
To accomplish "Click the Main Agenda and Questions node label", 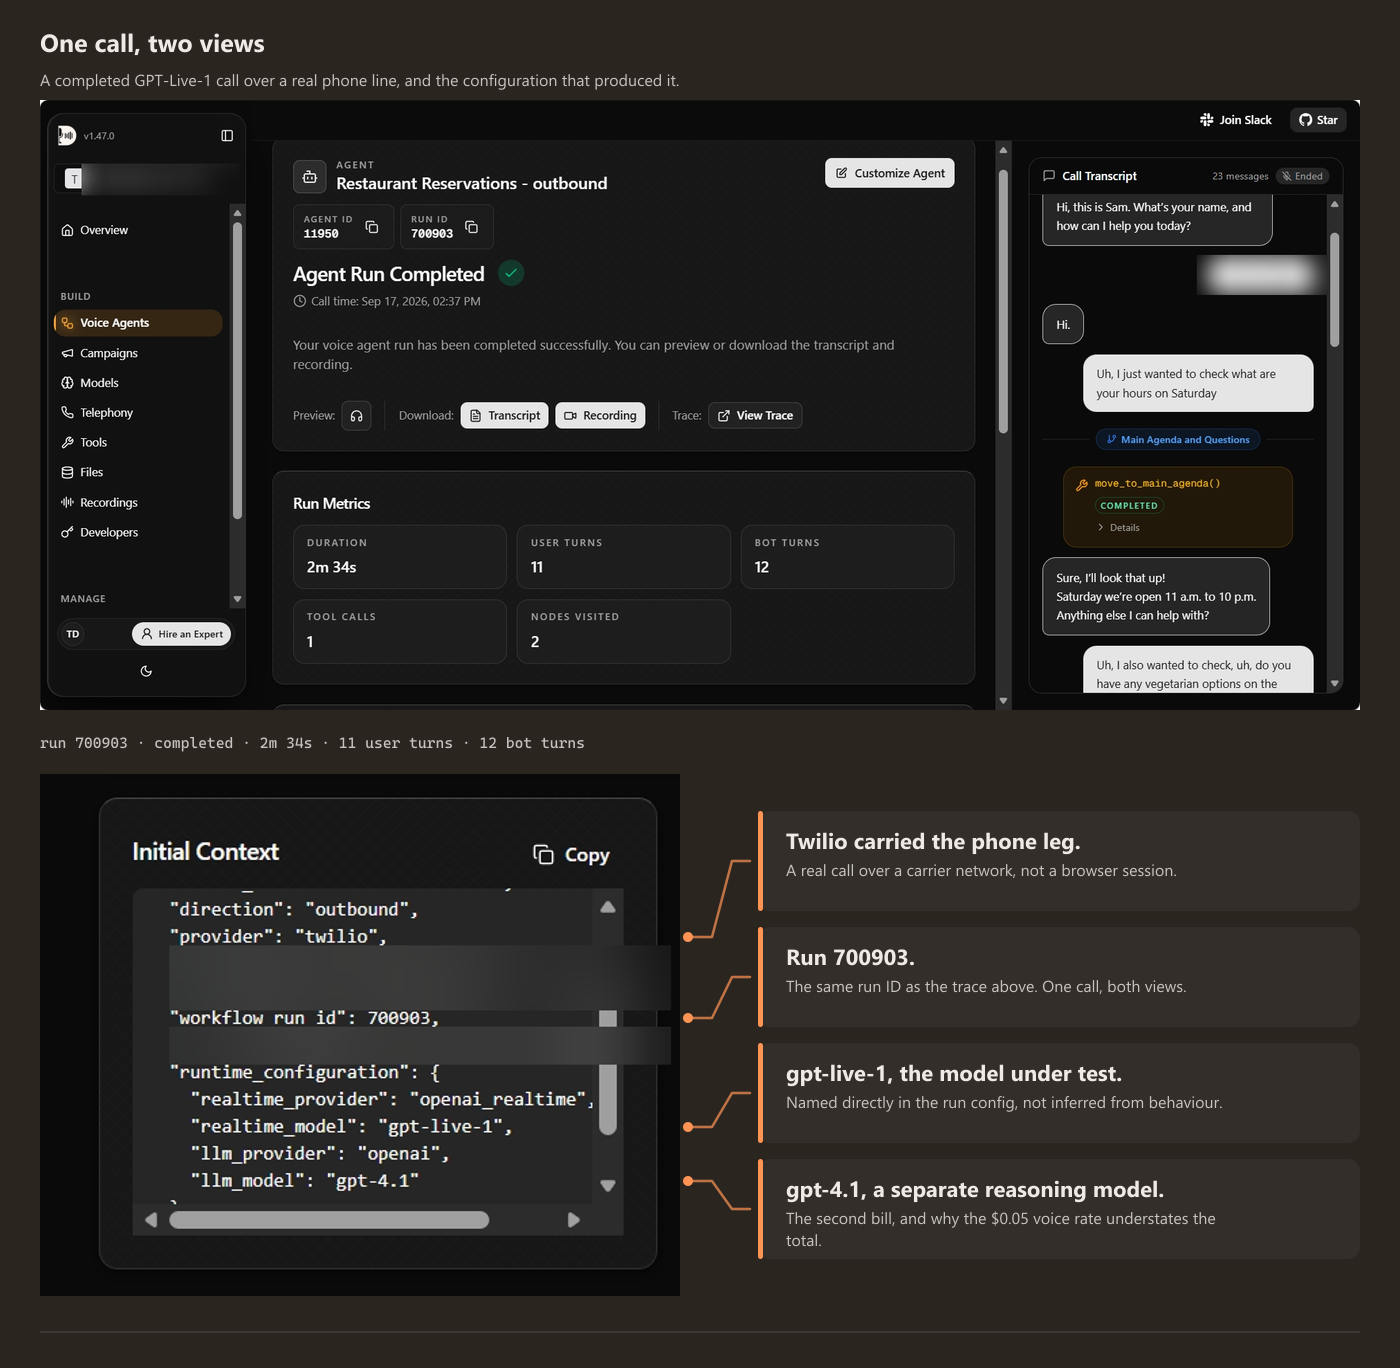I will pyautogui.click(x=1178, y=440).
